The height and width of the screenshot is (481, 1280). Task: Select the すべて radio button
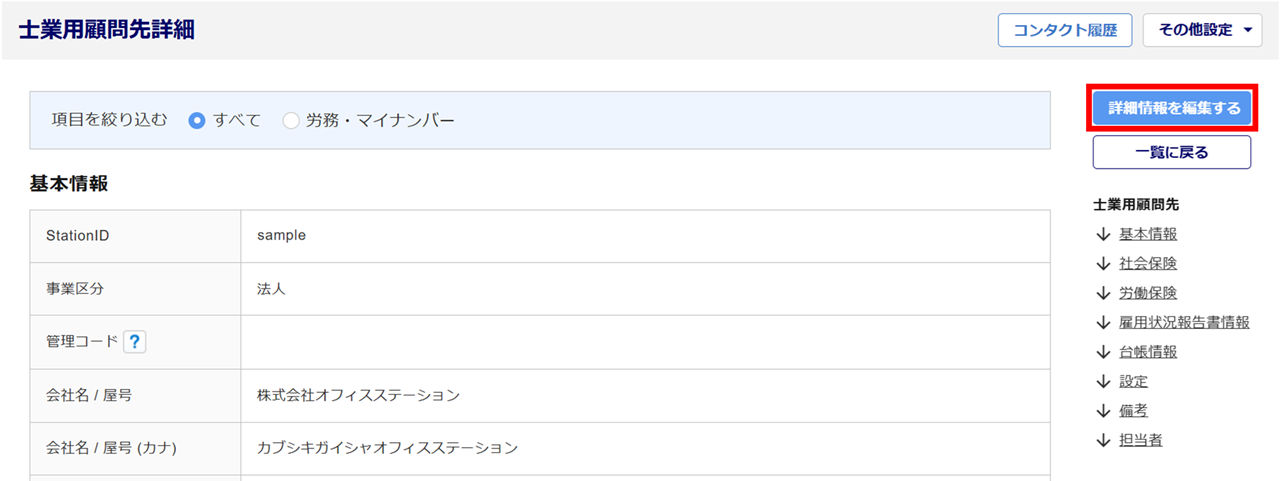click(x=197, y=121)
